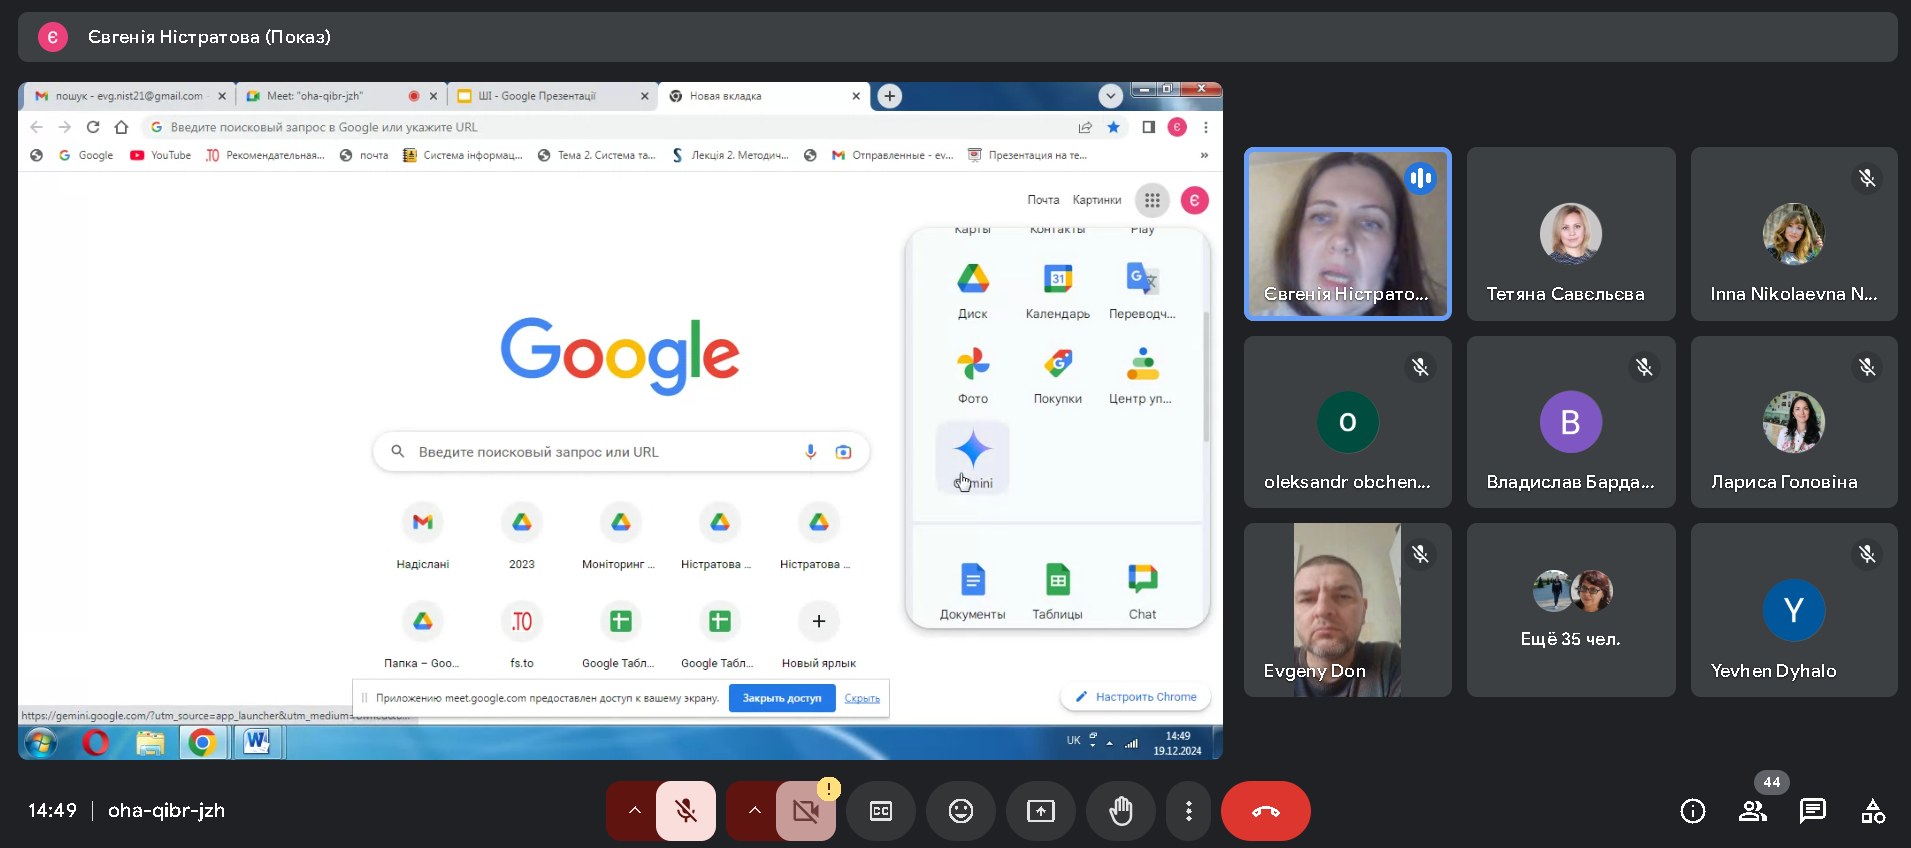Open the Картинки link

(1097, 200)
